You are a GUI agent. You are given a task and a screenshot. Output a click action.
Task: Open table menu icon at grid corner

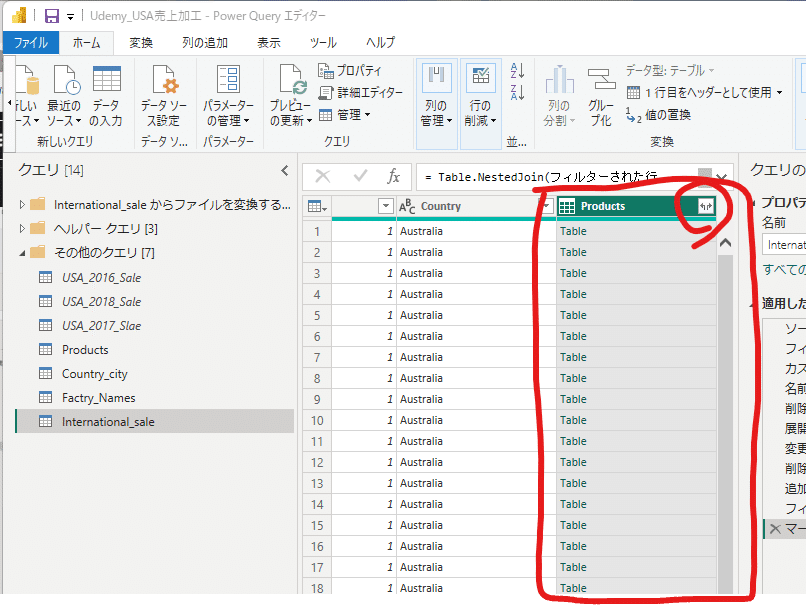(x=317, y=207)
